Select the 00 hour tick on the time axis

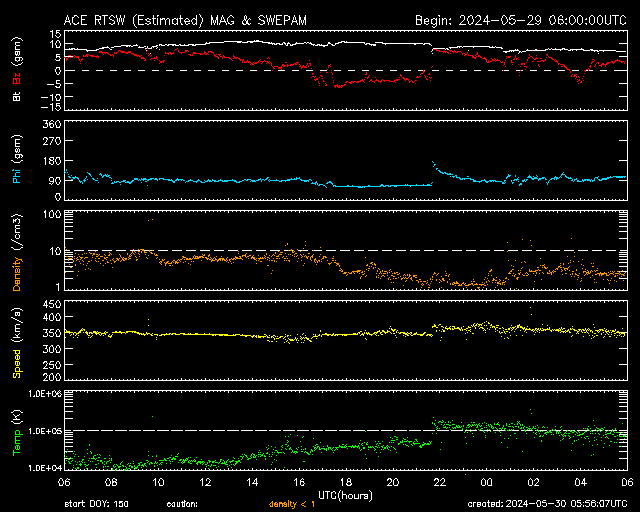[x=486, y=481]
